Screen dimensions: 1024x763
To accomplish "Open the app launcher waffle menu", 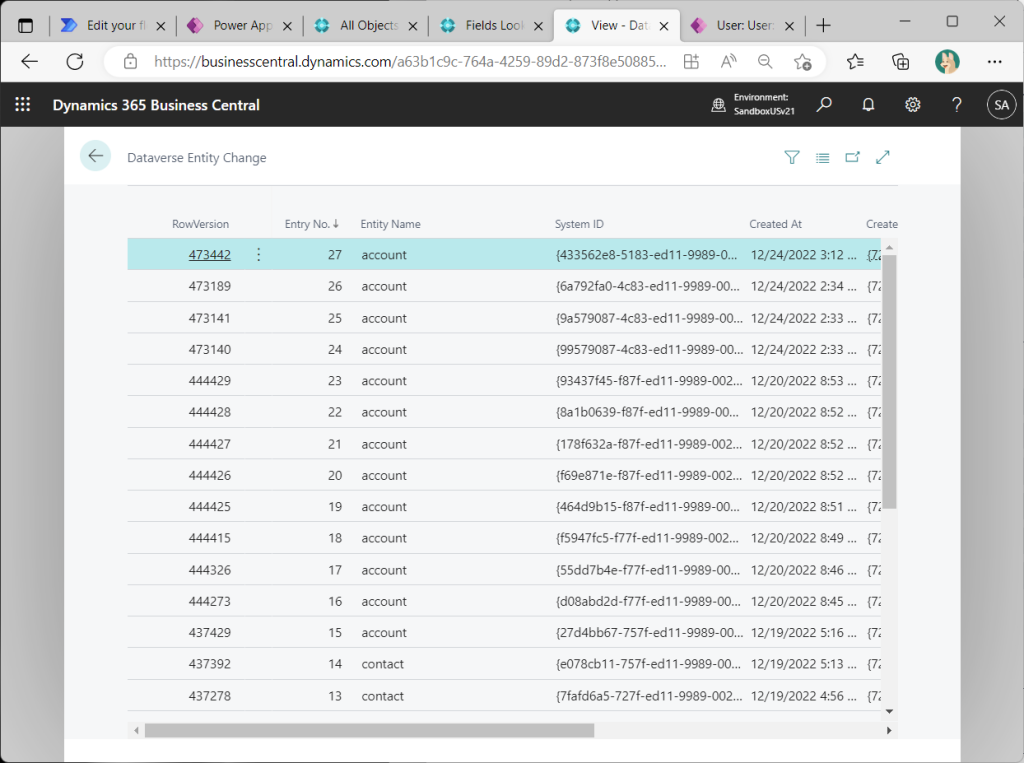I will tap(22, 105).
